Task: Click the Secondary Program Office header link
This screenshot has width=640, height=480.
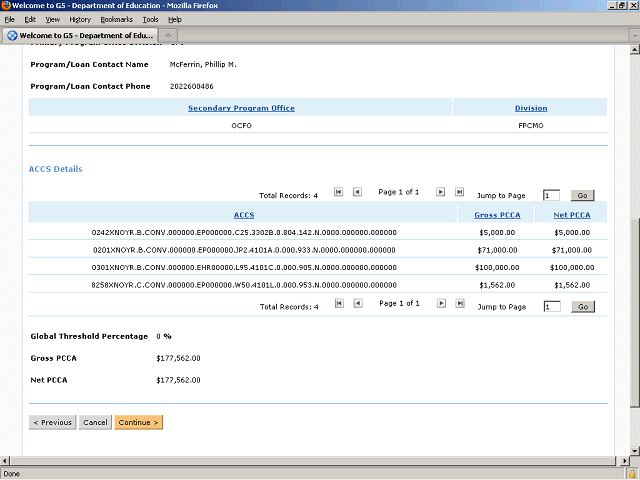Action: pyautogui.click(x=241, y=108)
